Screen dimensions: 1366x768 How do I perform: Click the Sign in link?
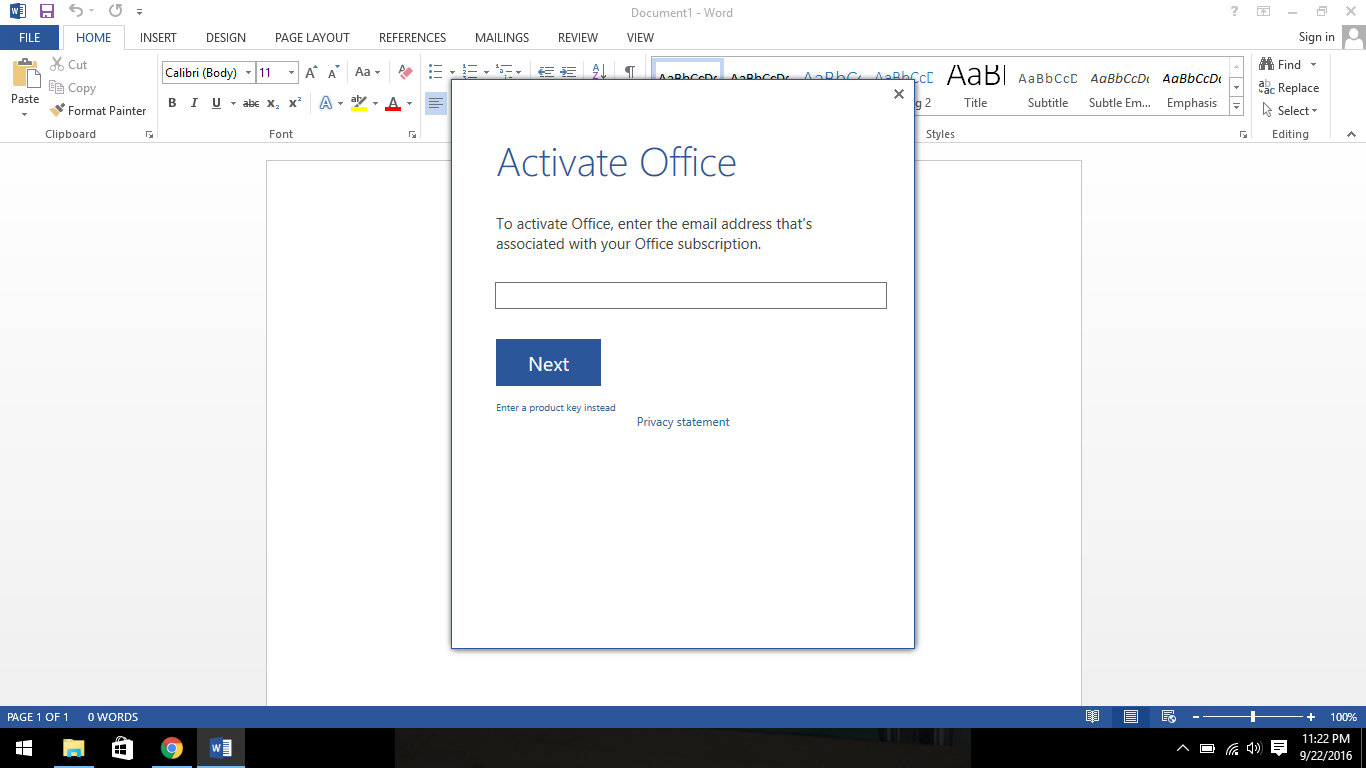(1316, 37)
